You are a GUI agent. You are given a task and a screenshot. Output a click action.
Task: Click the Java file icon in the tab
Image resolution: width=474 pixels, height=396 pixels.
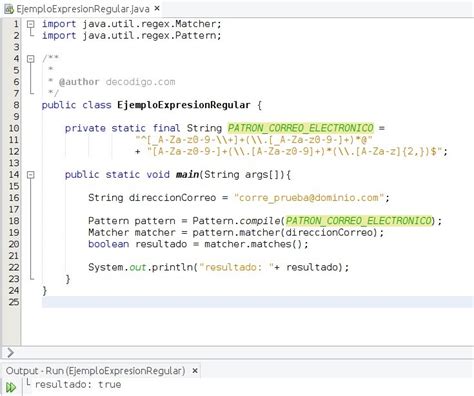click(9, 9)
